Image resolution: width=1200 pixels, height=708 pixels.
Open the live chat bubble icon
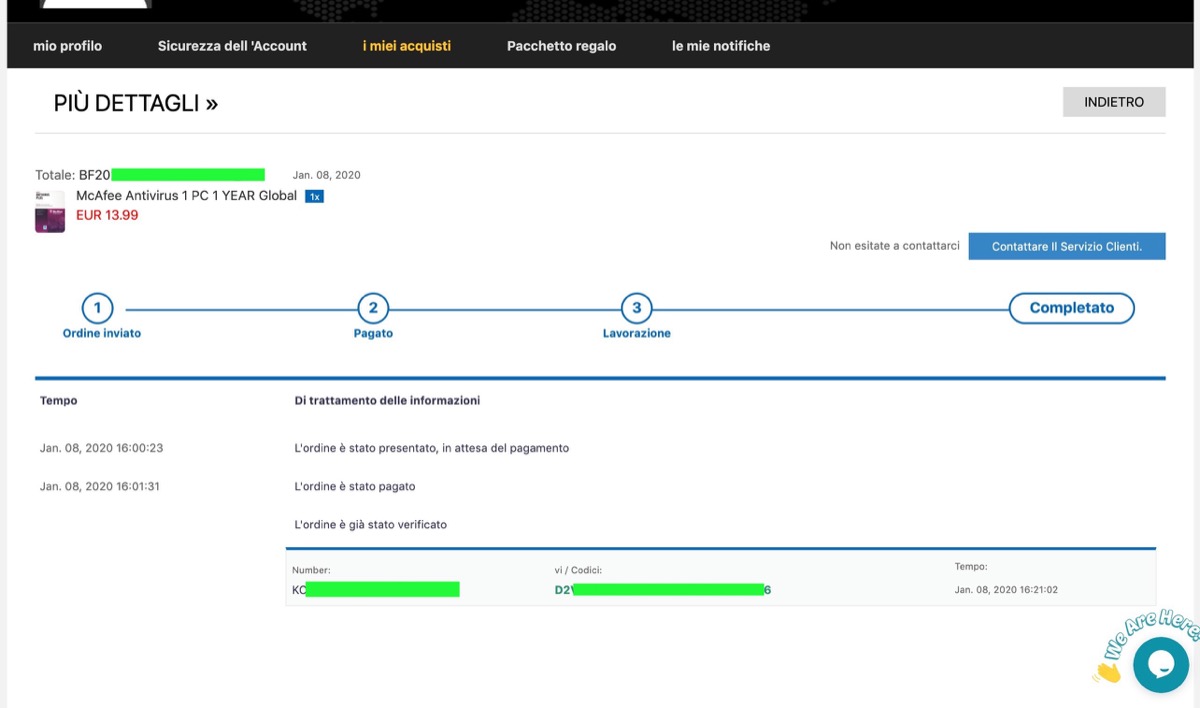click(1161, 665)
